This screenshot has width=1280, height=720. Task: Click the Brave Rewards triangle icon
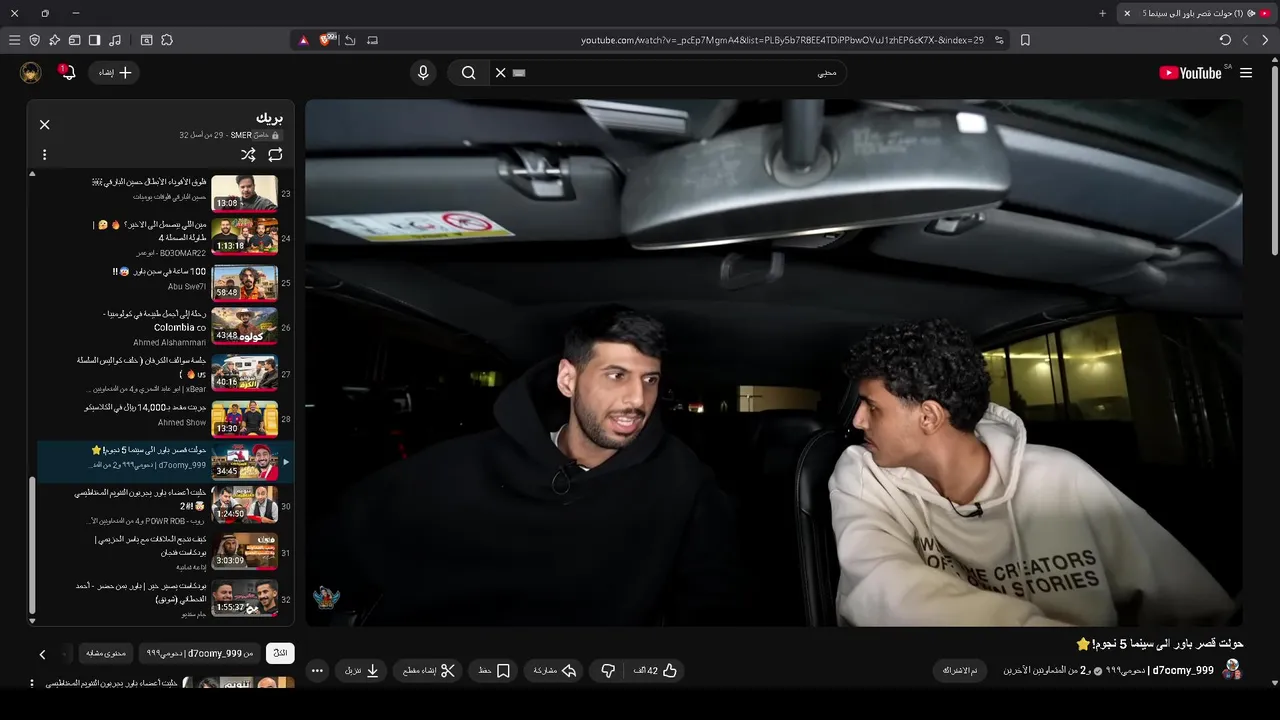[303, 40]
